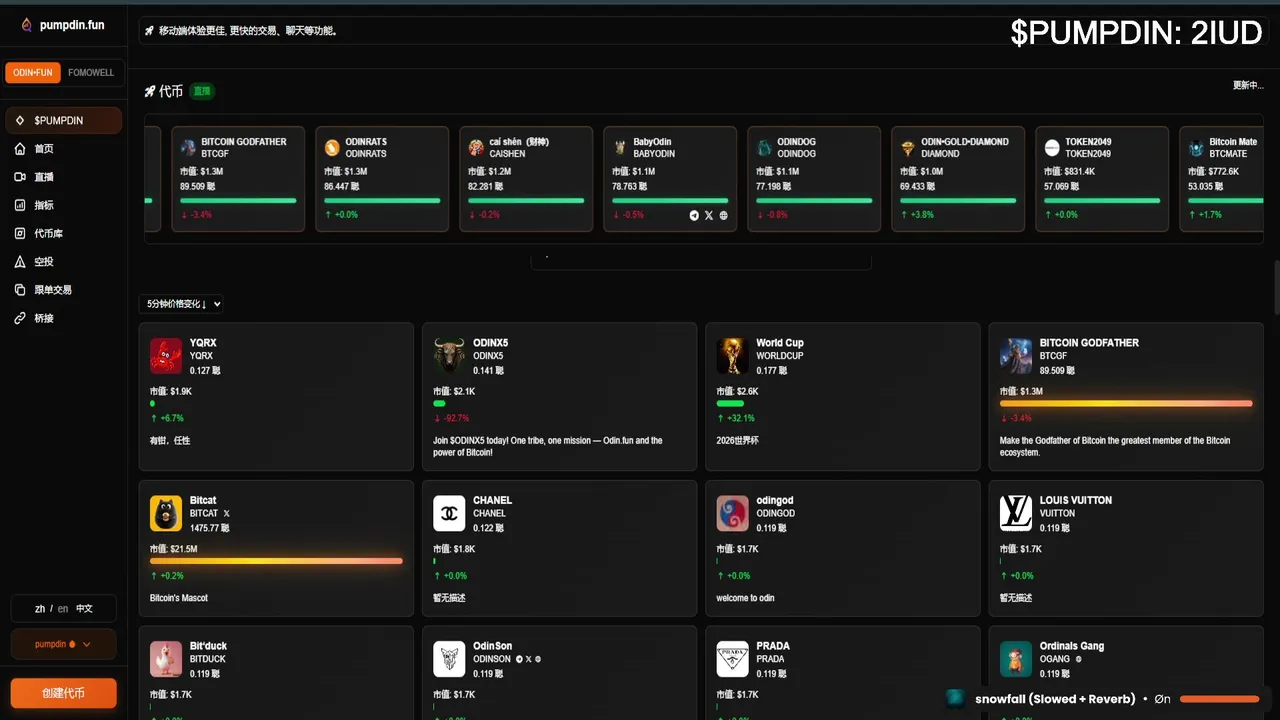Open the 跟单交易 menu item

point(64,290)
